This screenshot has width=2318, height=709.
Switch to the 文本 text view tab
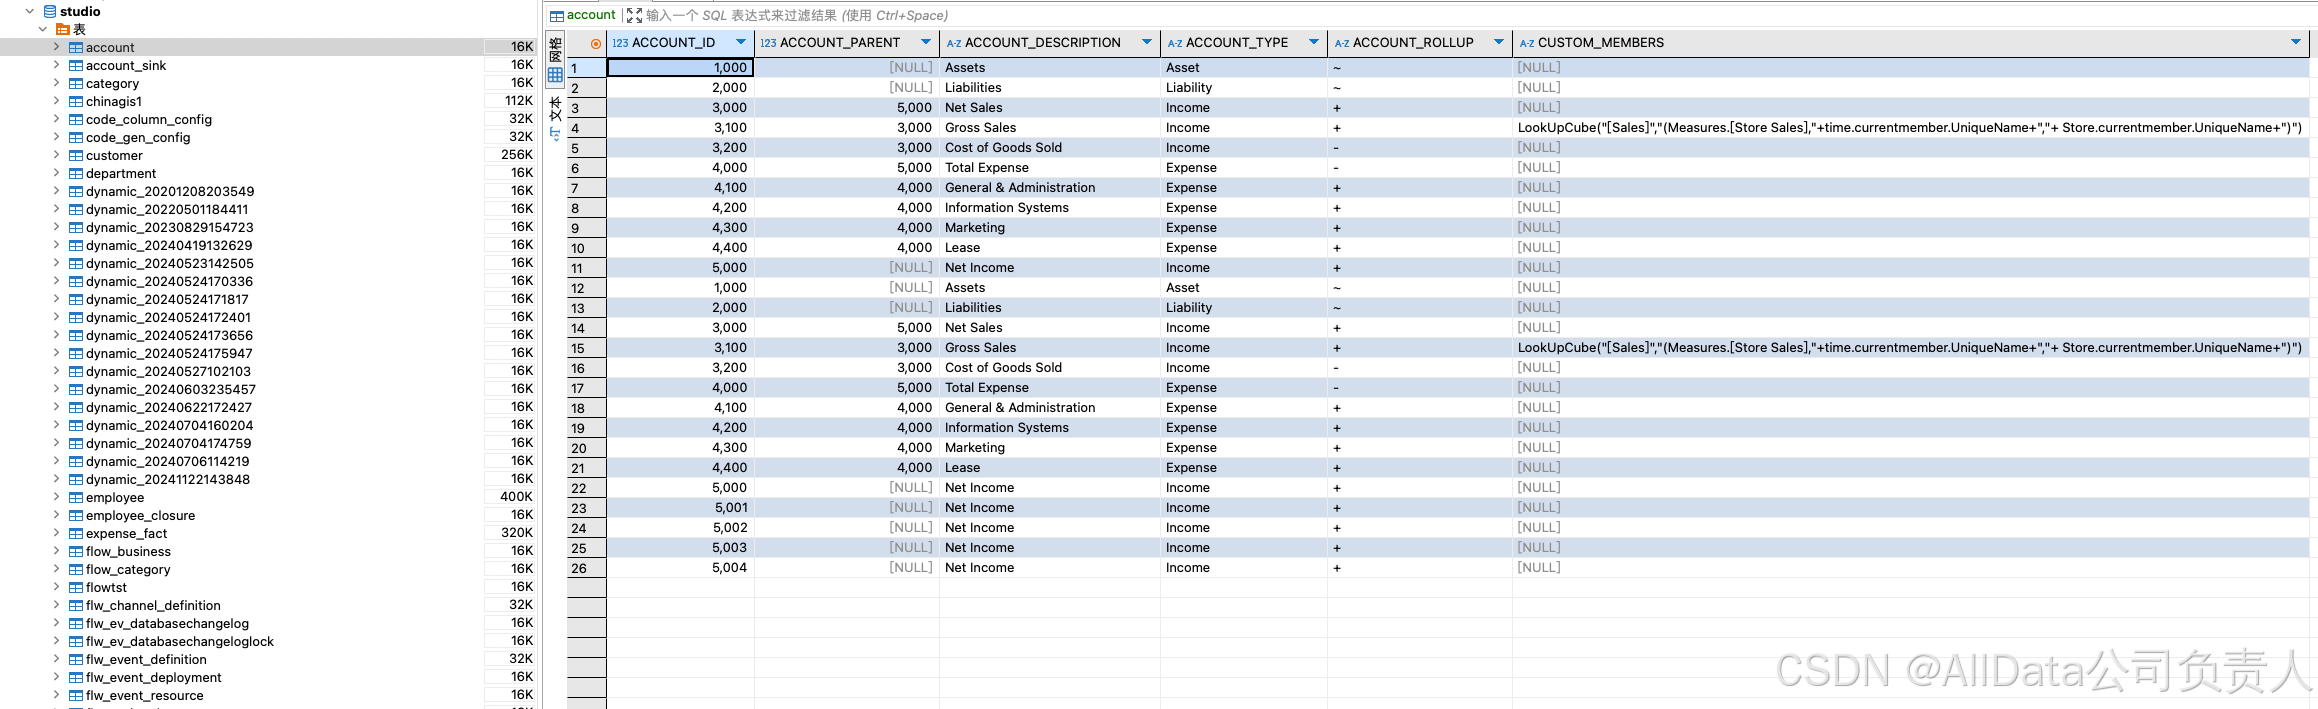click(555, 118)
